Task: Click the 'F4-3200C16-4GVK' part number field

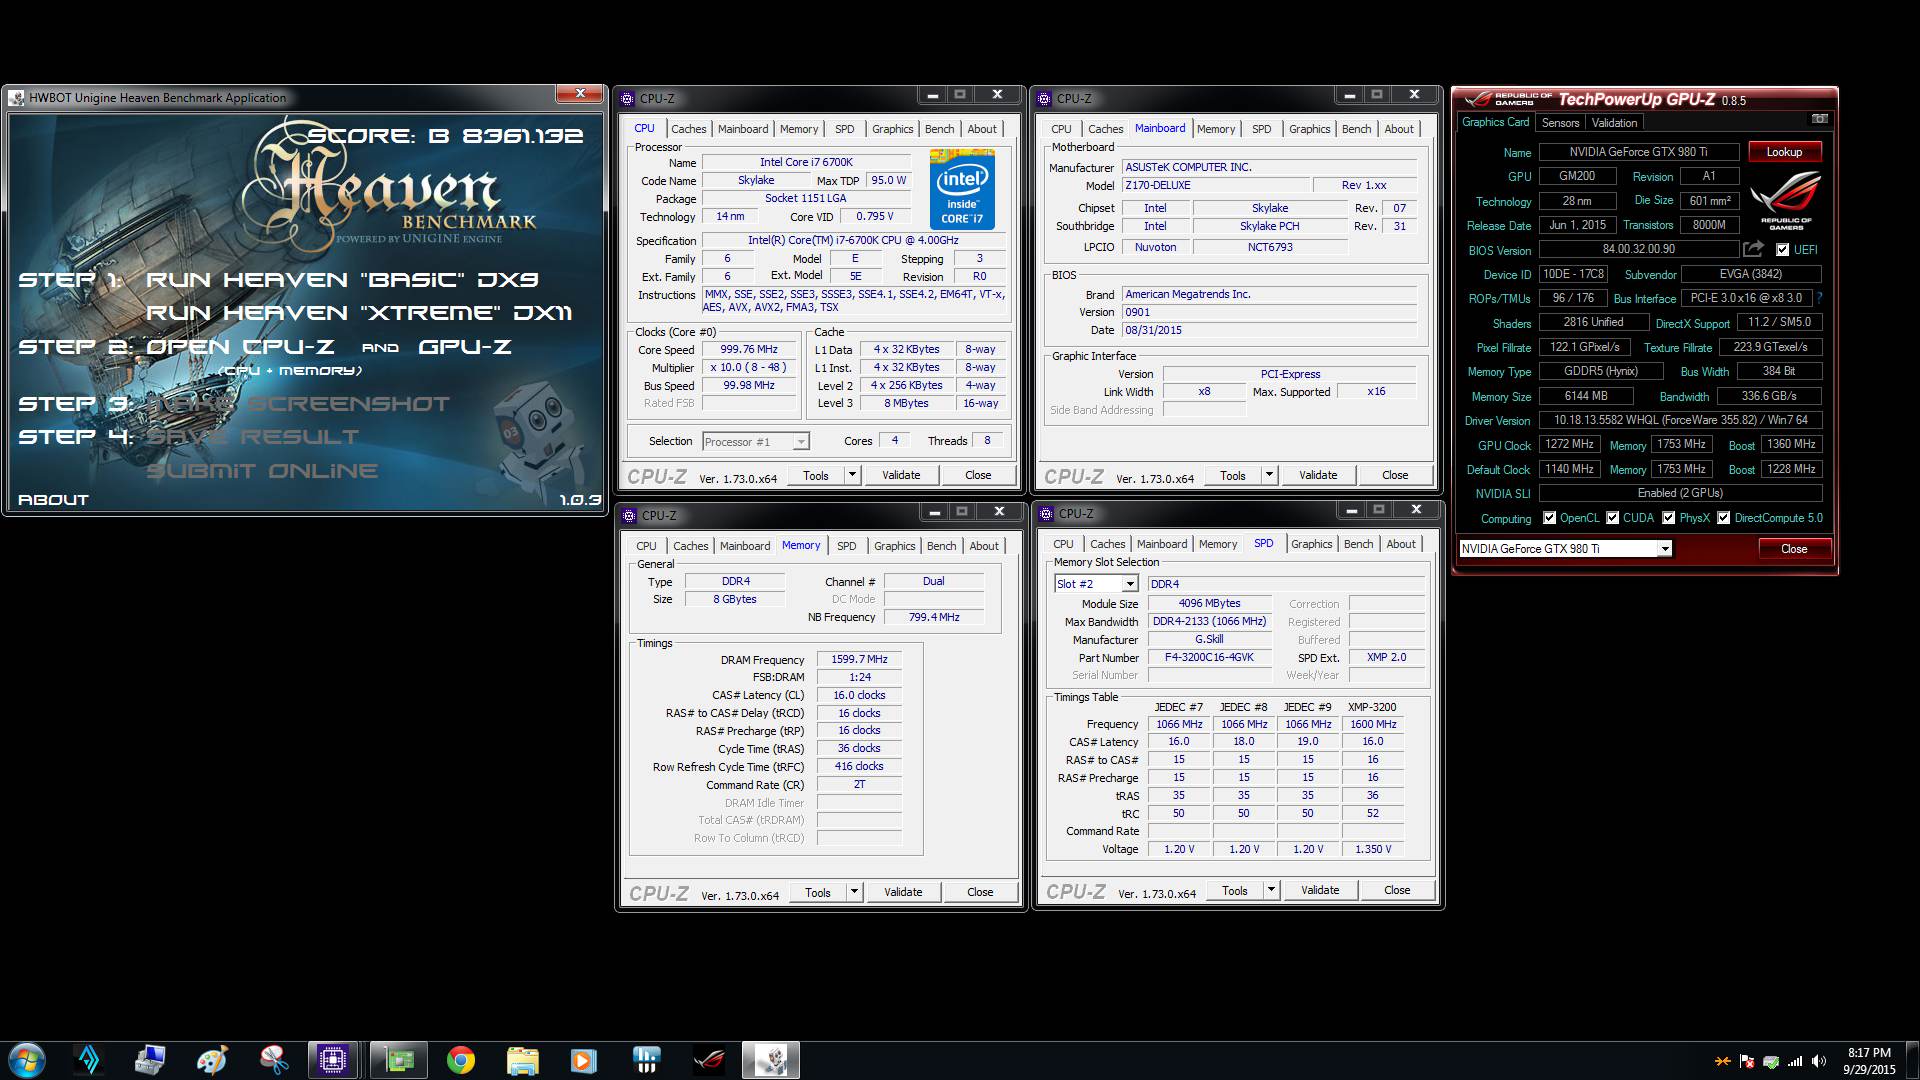Action: click(x=1210, y=657)
